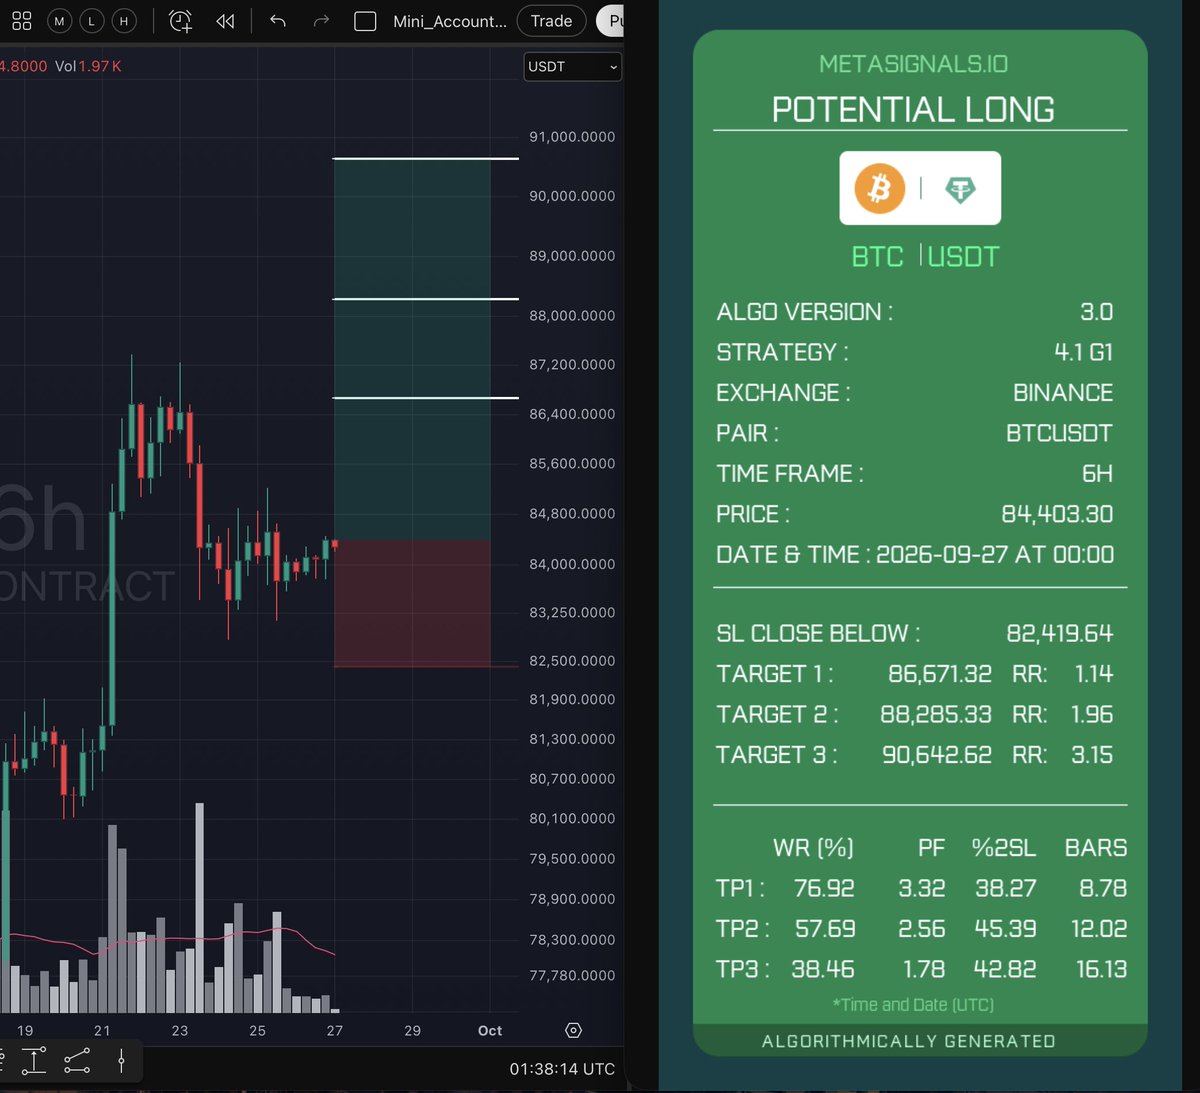Click the square layout icon beside Mini_Account

tap(365, 21)
